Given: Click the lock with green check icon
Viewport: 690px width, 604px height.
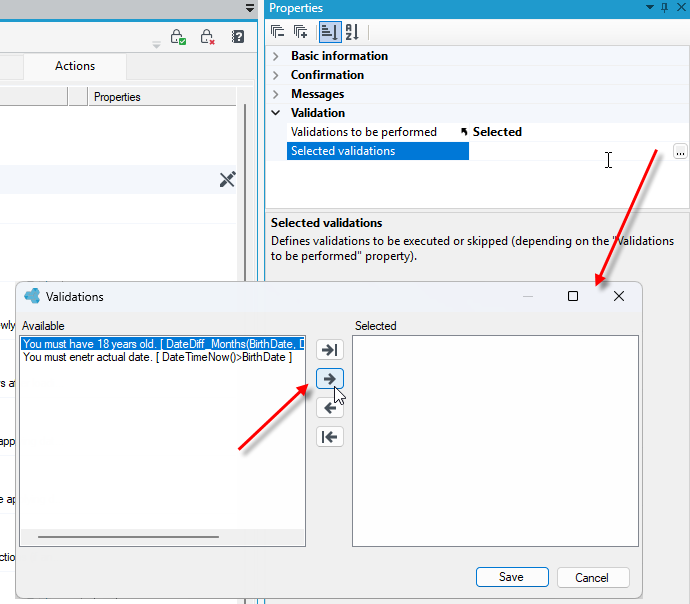Looking at the screenshot, I should (178, 37).
